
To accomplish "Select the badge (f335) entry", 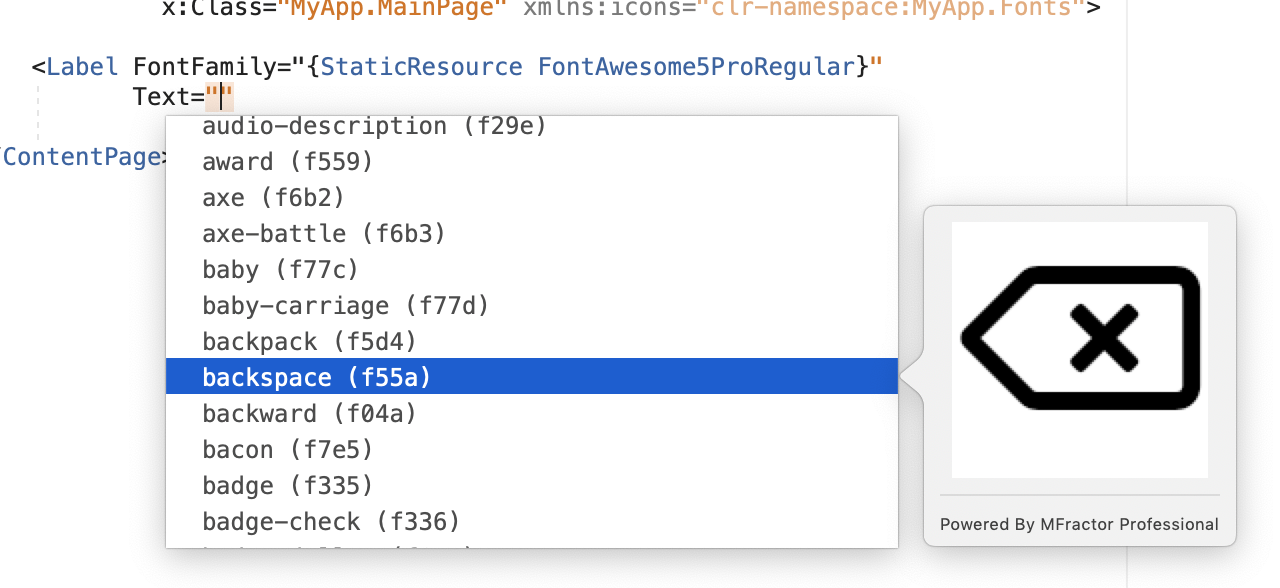I will point(531,486).
